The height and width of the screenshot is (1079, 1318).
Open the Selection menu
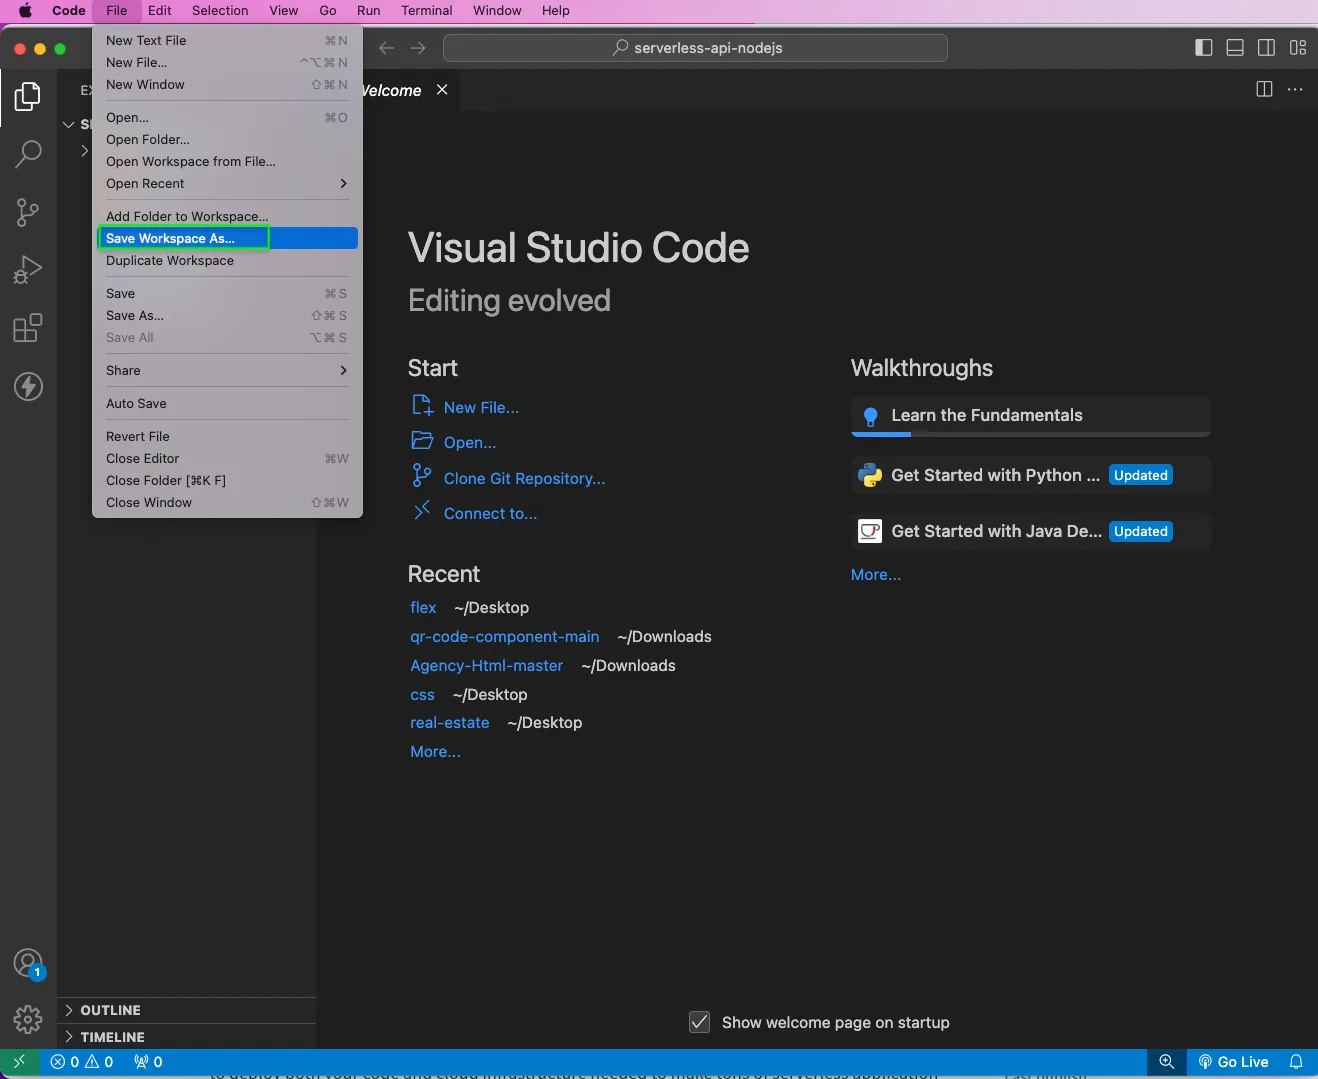[220, 11]
